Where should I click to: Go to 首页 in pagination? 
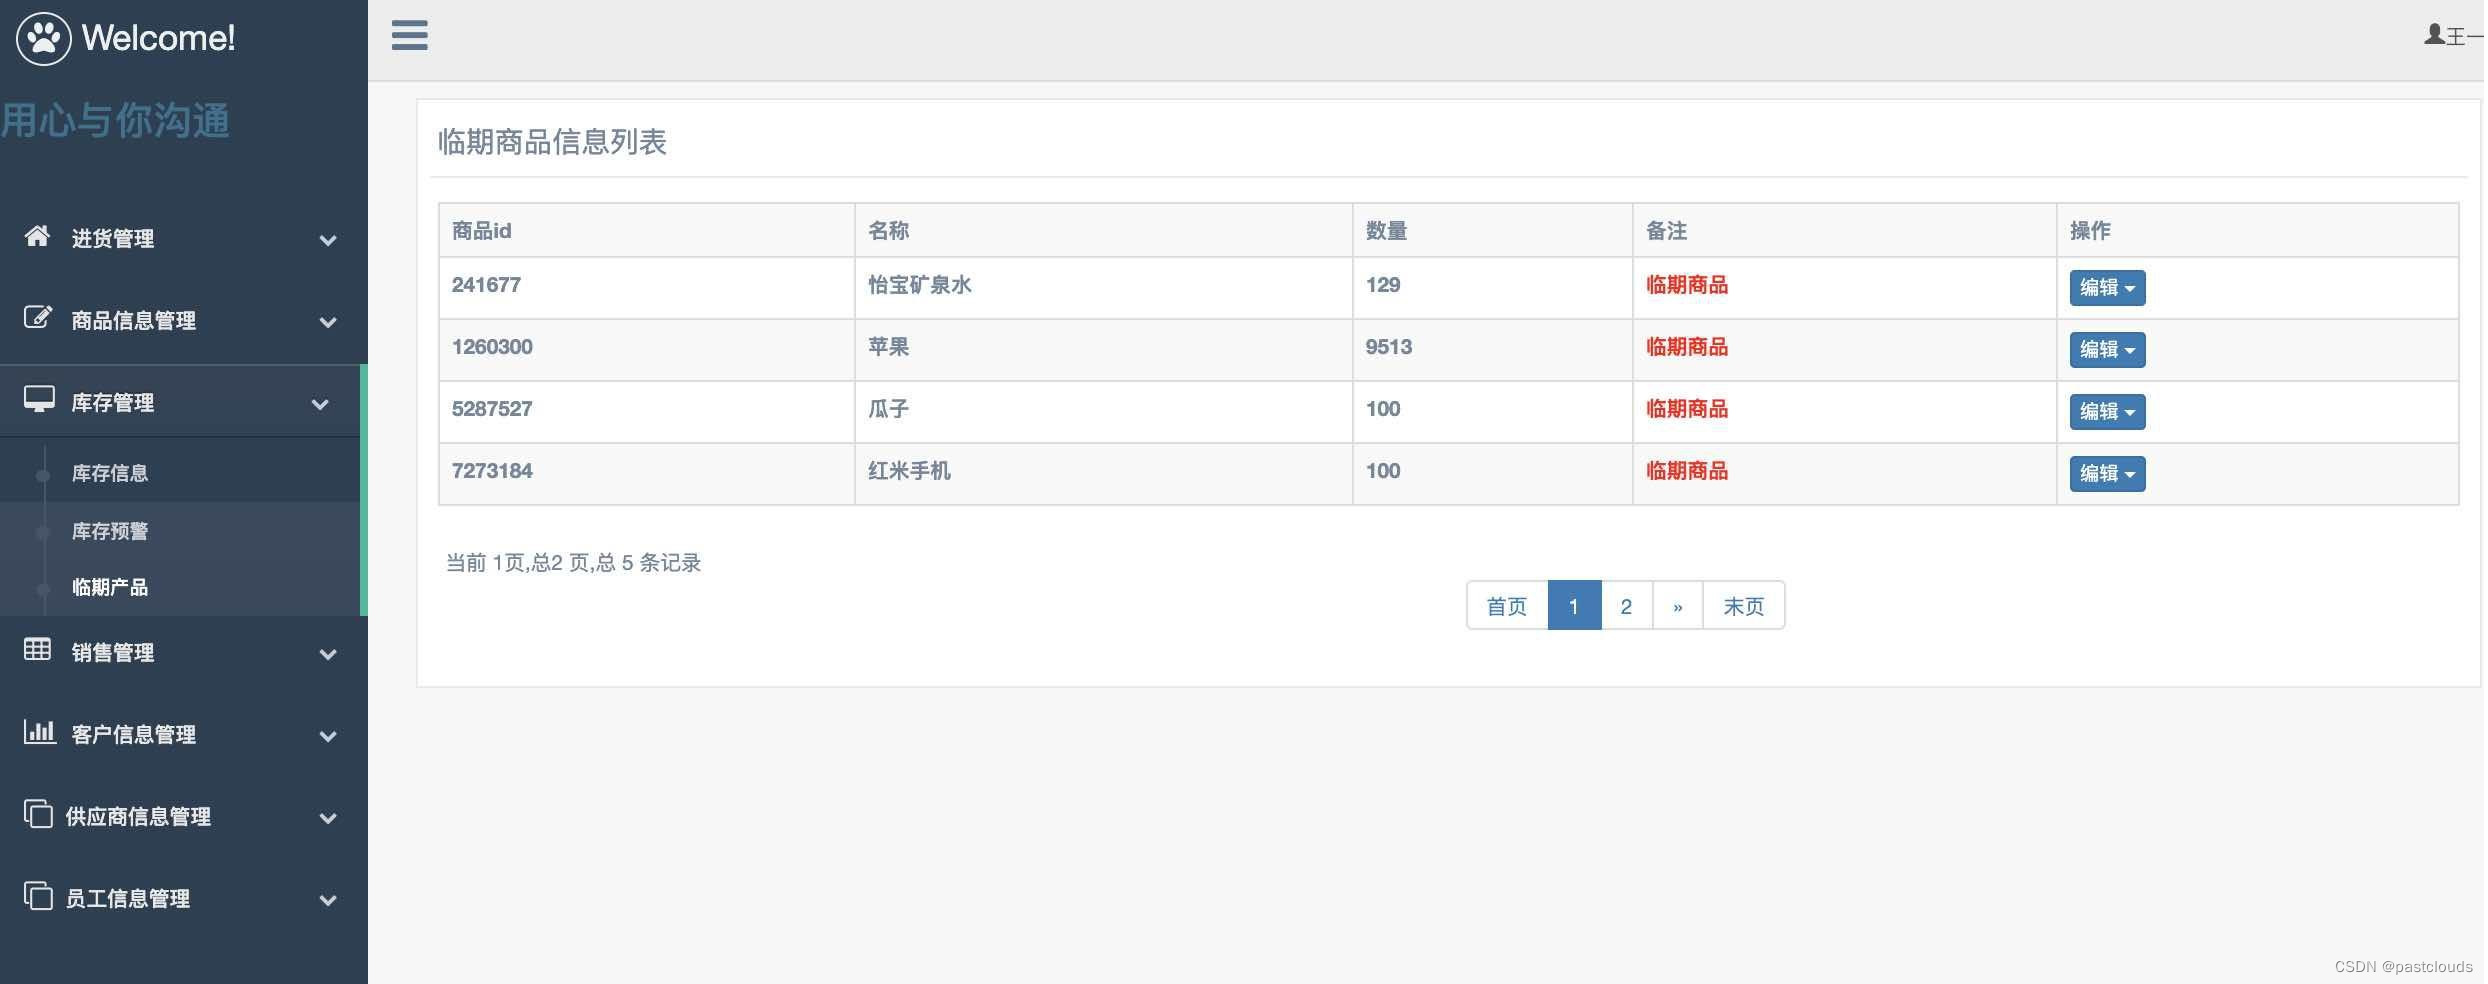(x=1507, y=605)
